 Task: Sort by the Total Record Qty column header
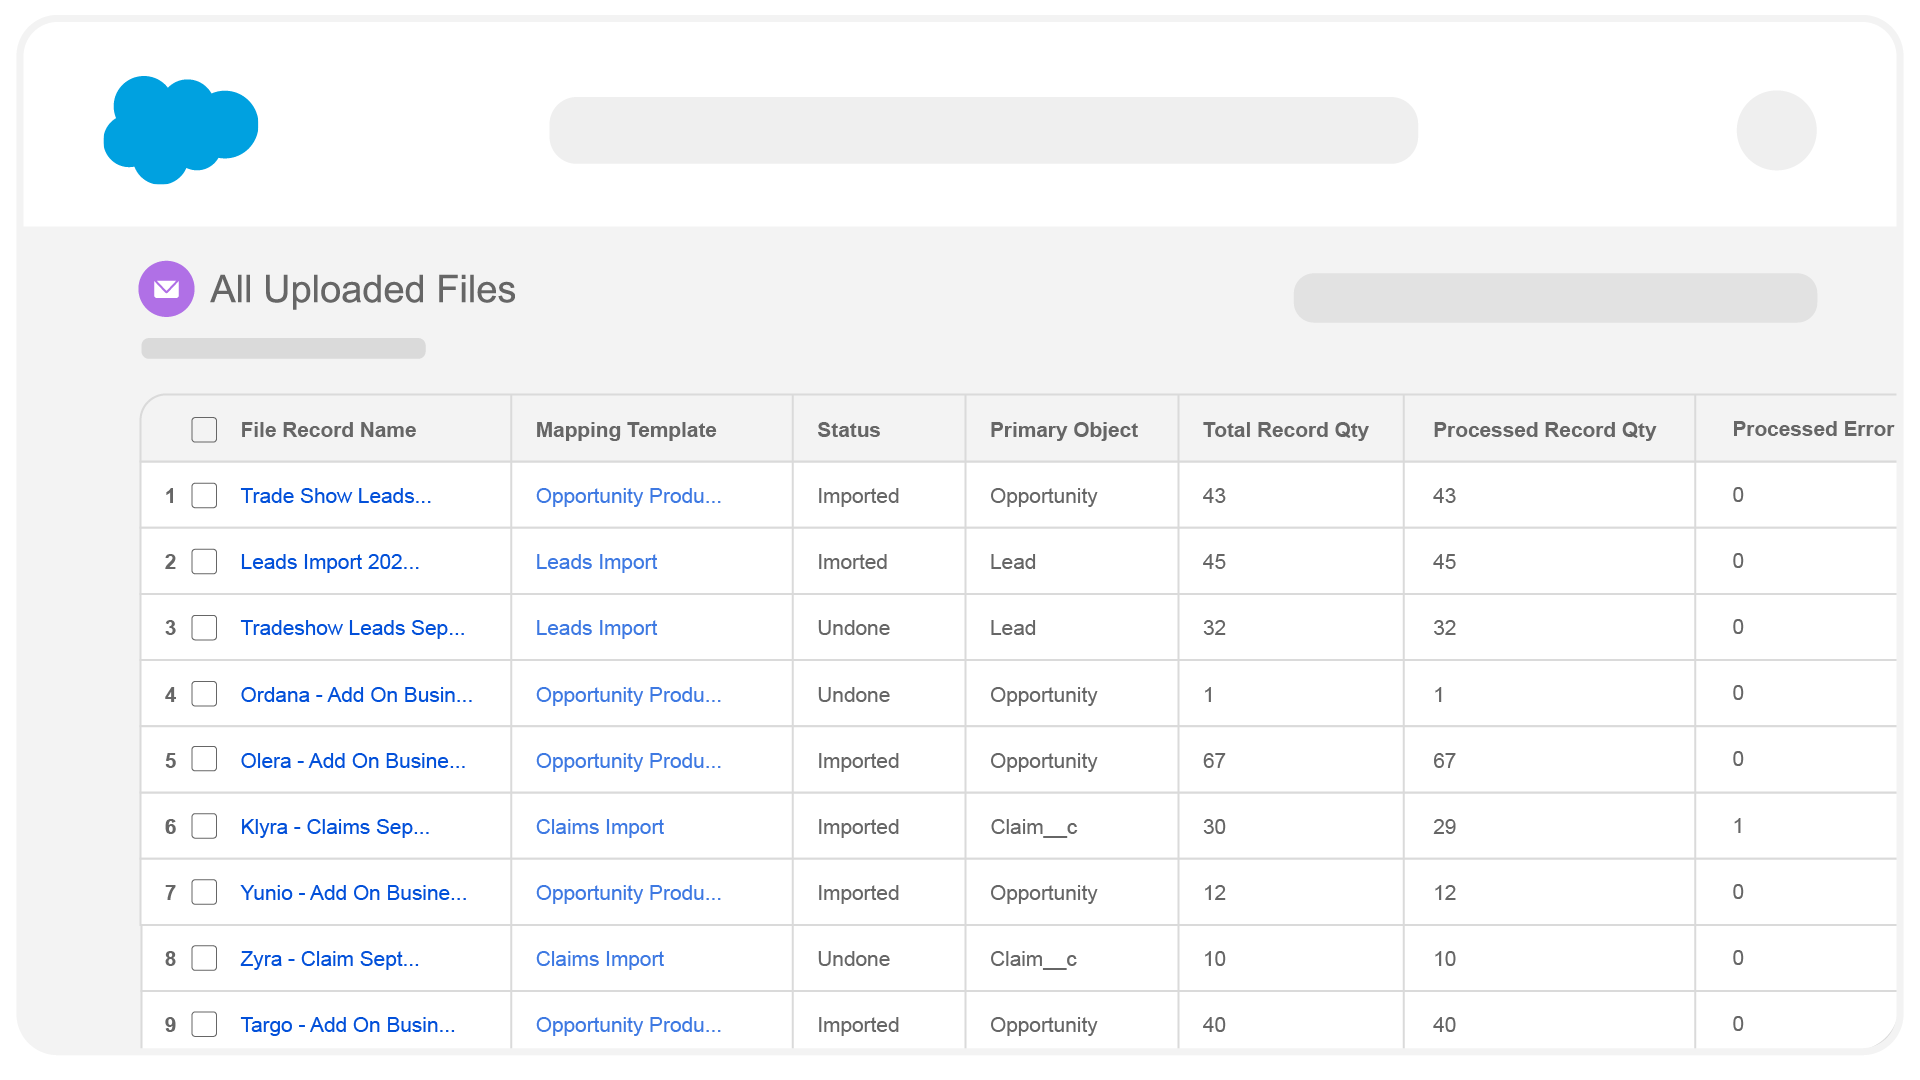pos(1285,429)
